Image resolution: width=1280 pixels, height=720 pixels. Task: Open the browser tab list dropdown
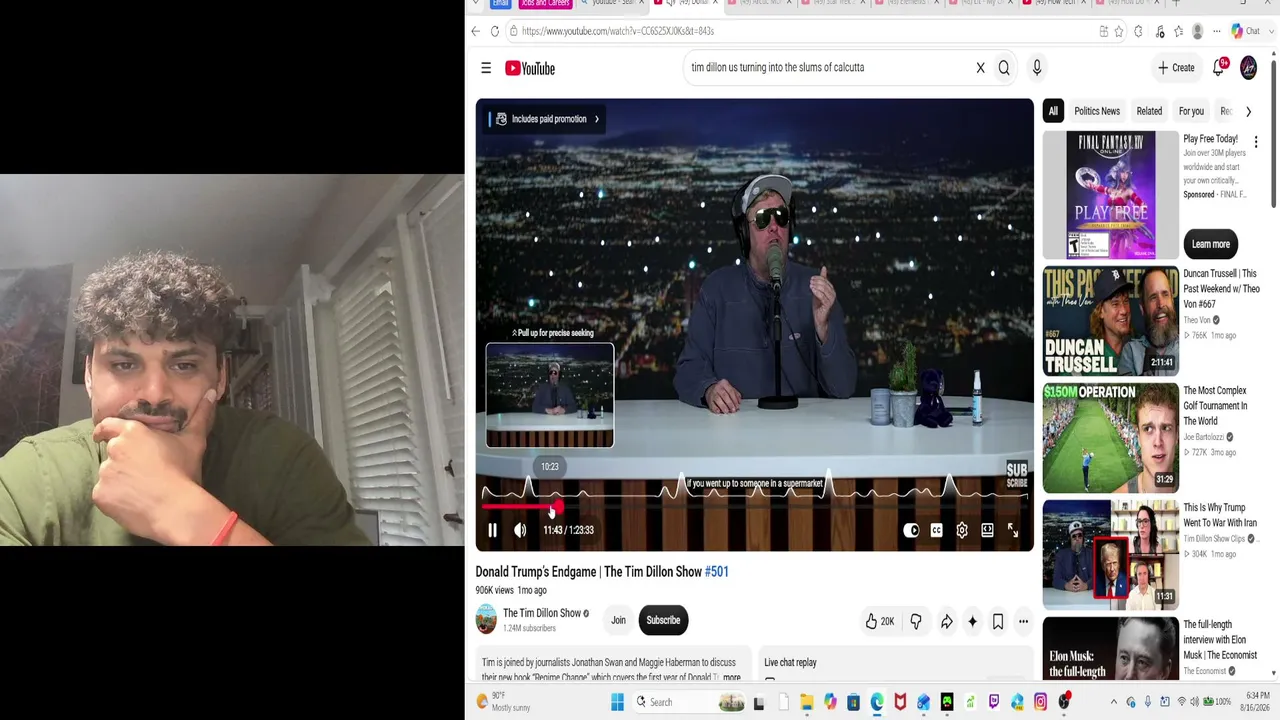point(475,3)
